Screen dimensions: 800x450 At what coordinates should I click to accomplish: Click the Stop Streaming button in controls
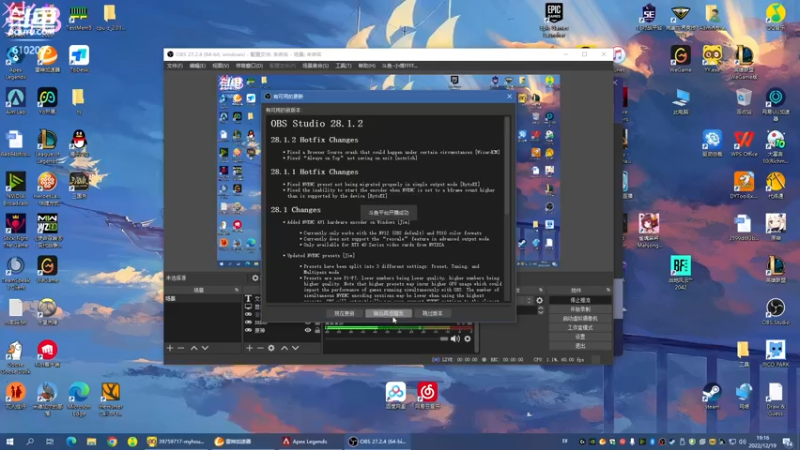(x=580, y=300)
